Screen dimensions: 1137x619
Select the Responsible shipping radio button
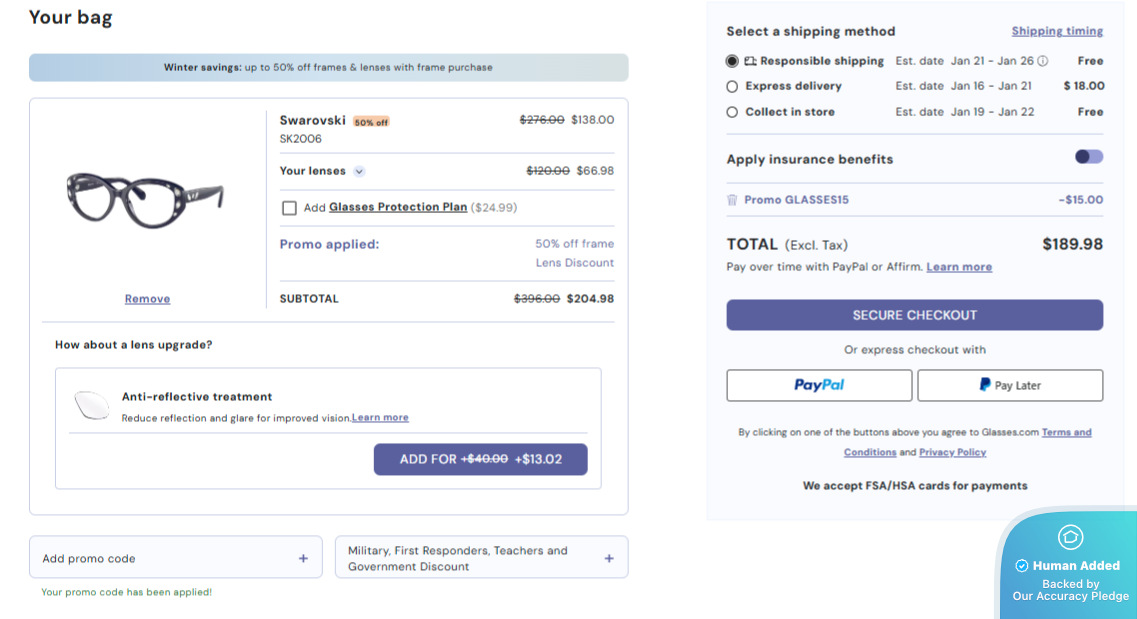pyautogui.click(x=732, y=61)
